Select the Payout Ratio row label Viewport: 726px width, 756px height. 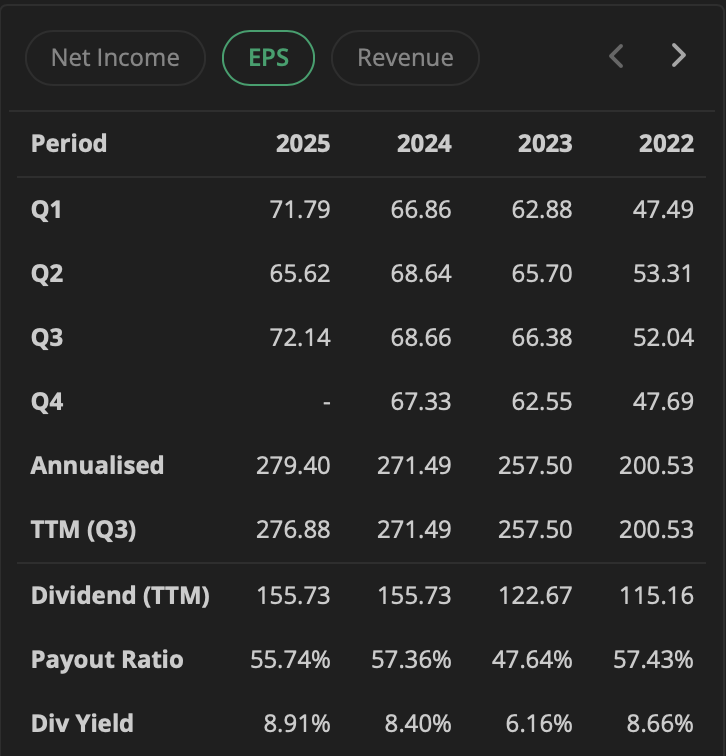pyautogui.click(x=107, y=660)
